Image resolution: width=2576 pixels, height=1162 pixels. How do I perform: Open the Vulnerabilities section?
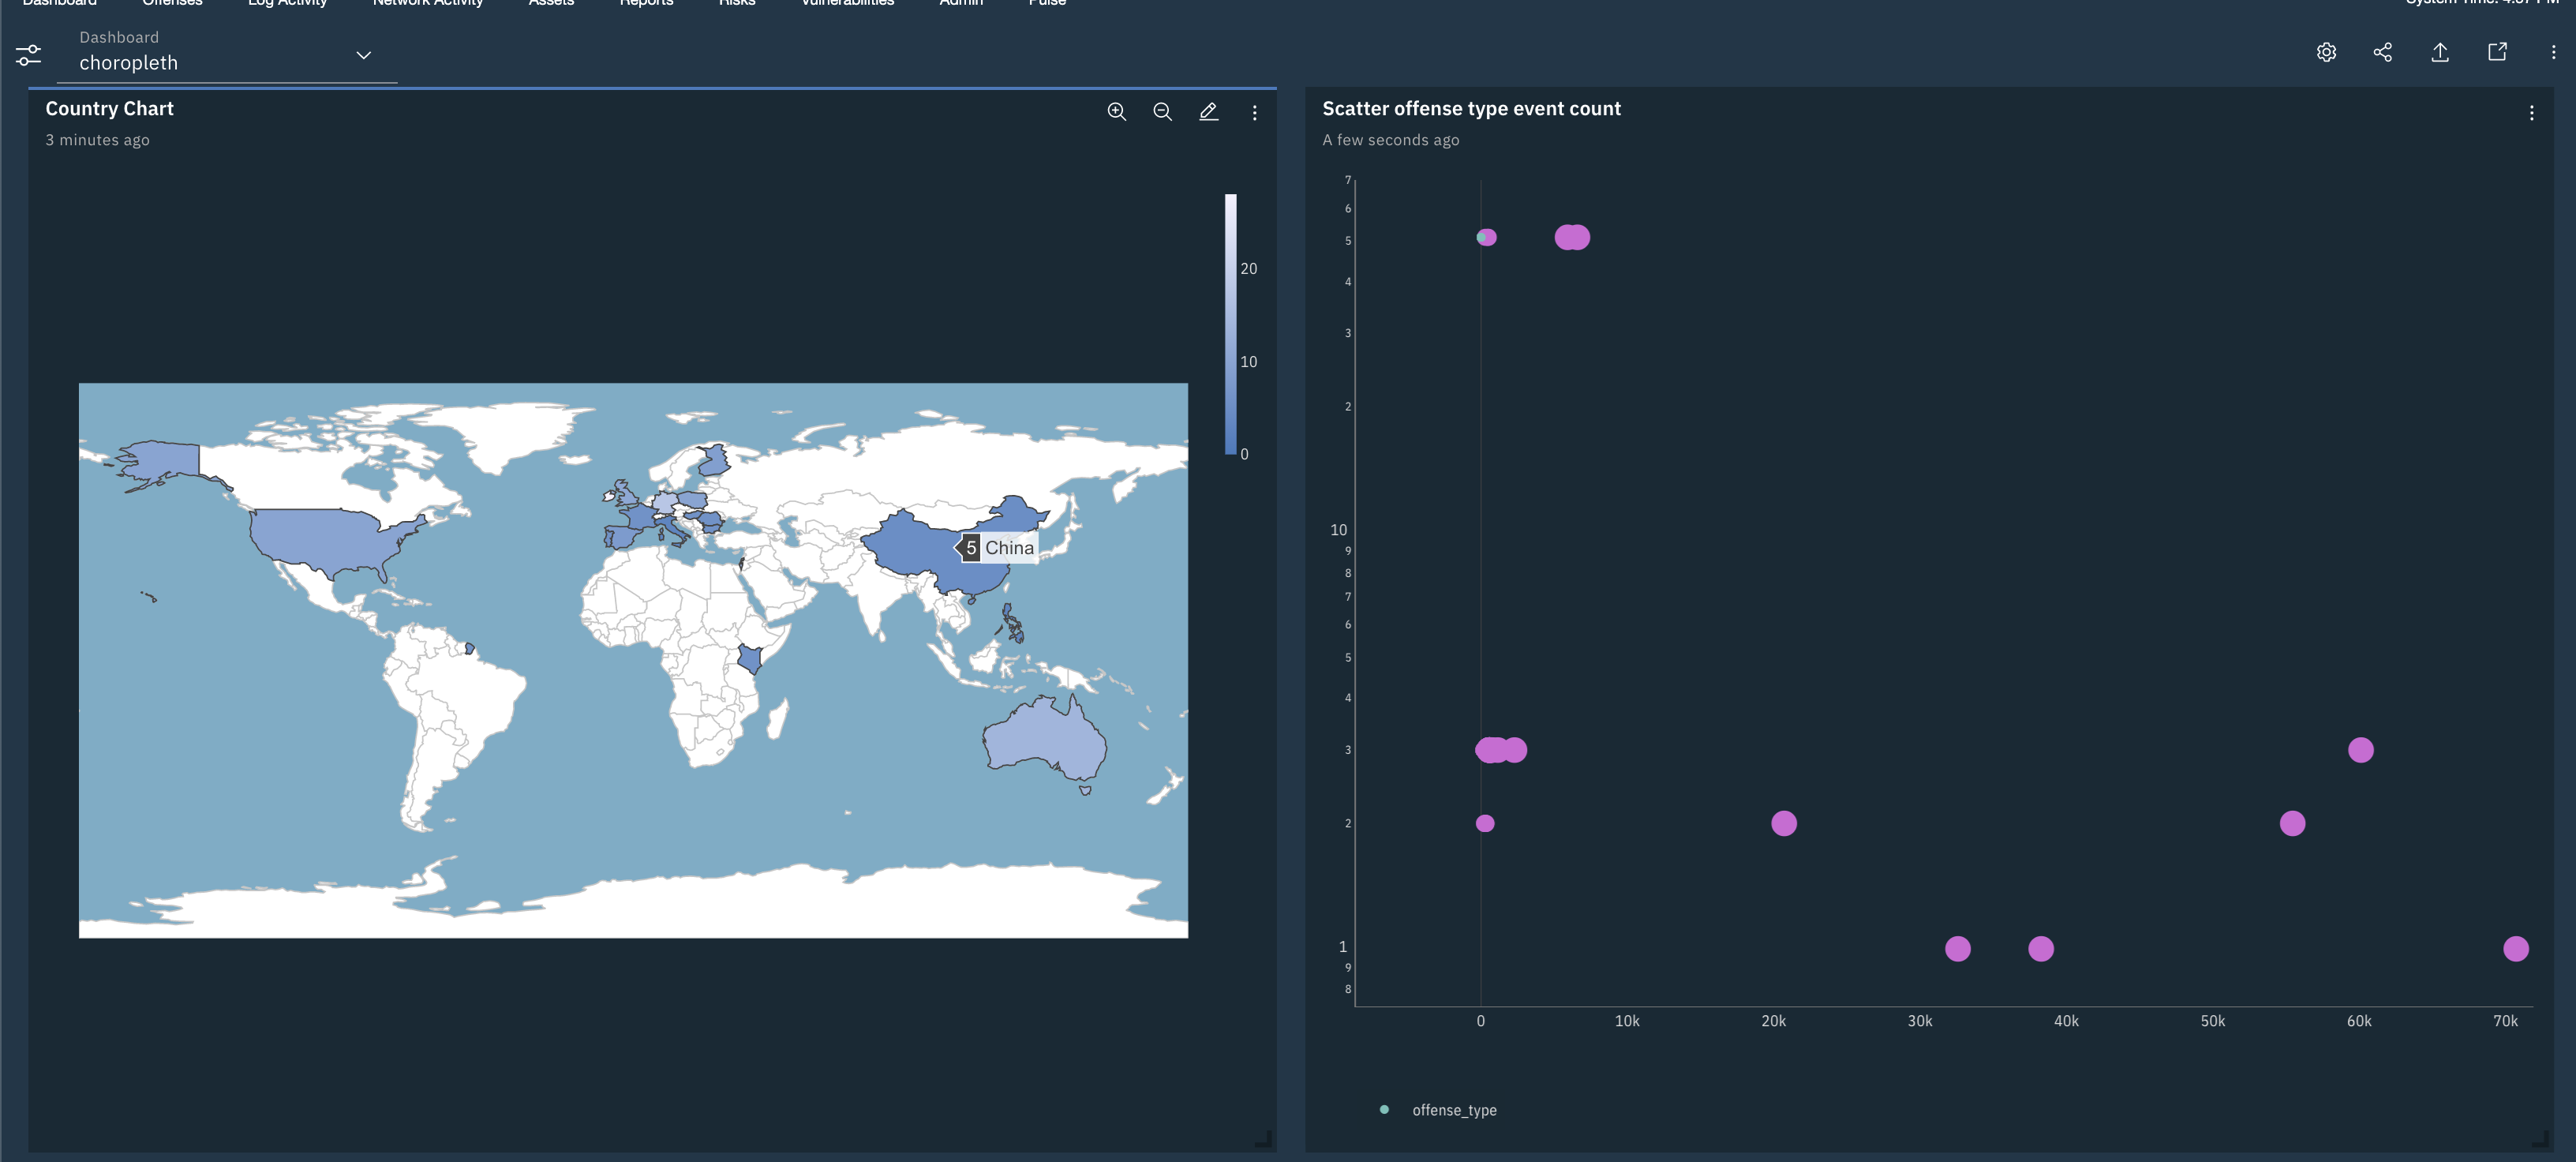[846, 3]
